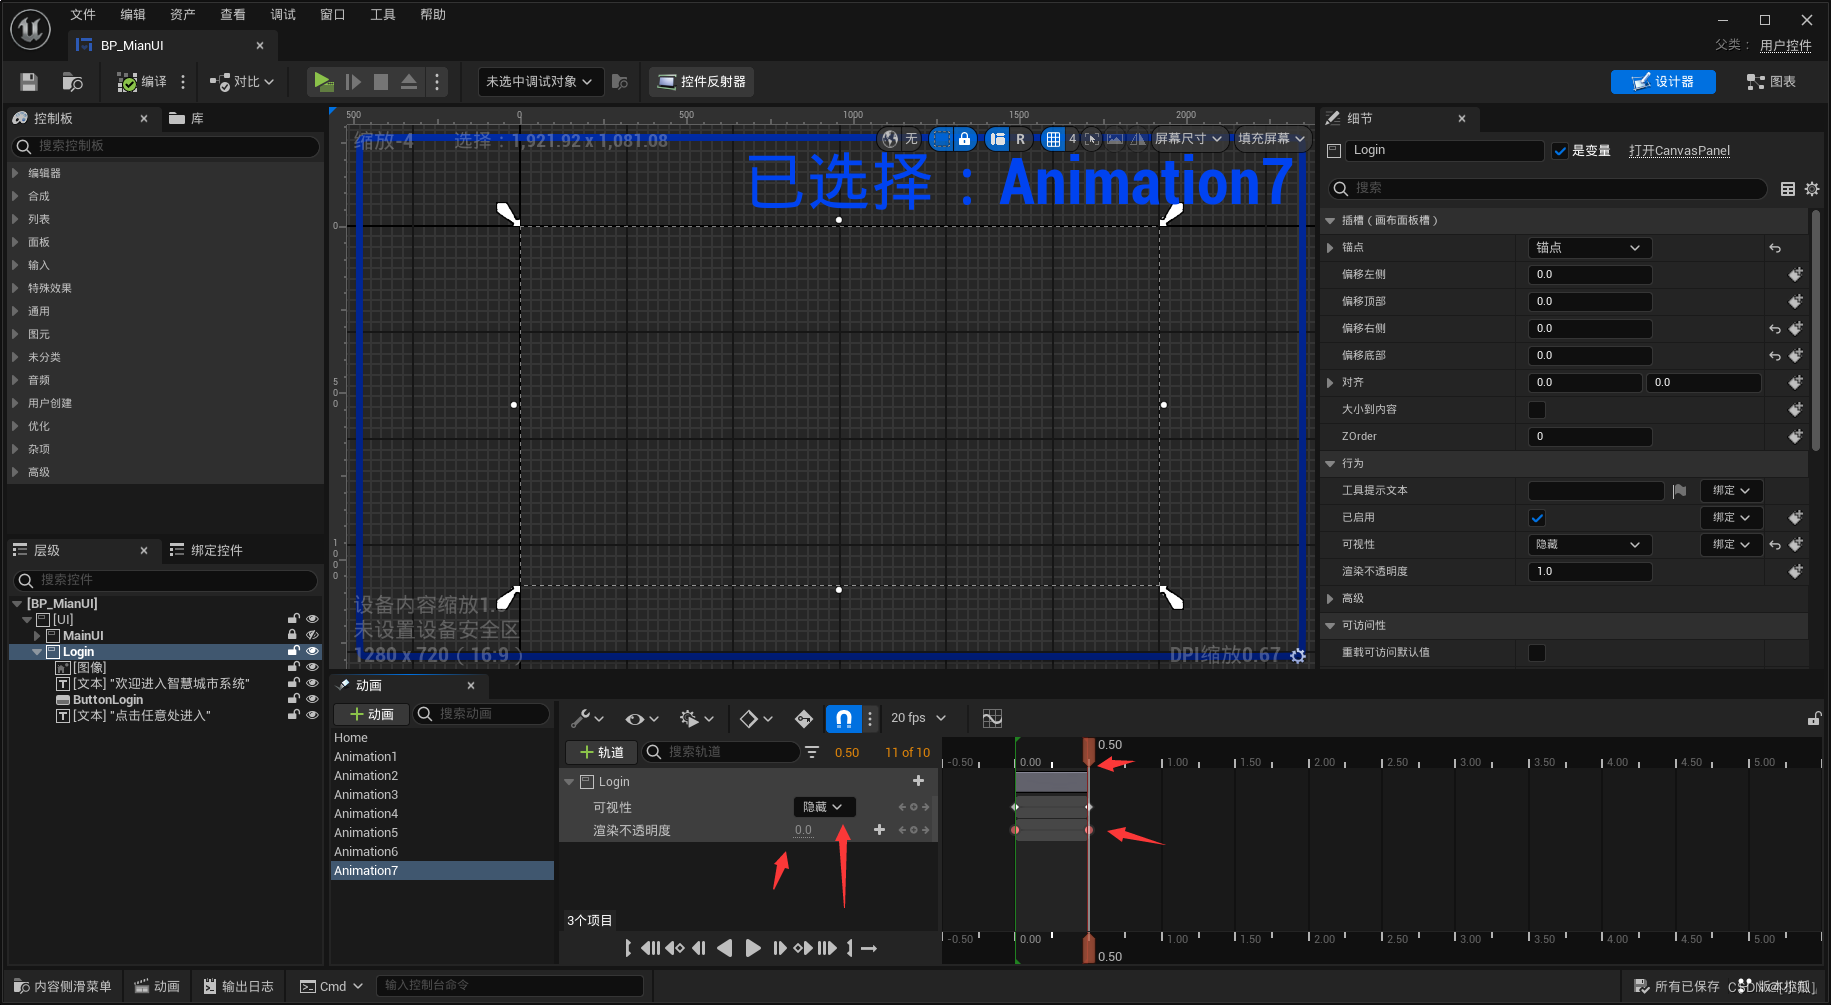Toggle the Login row eye visibility icon in hierarchy
The height and width of the screenshot is (1005, 1831).
coord(312,651)
